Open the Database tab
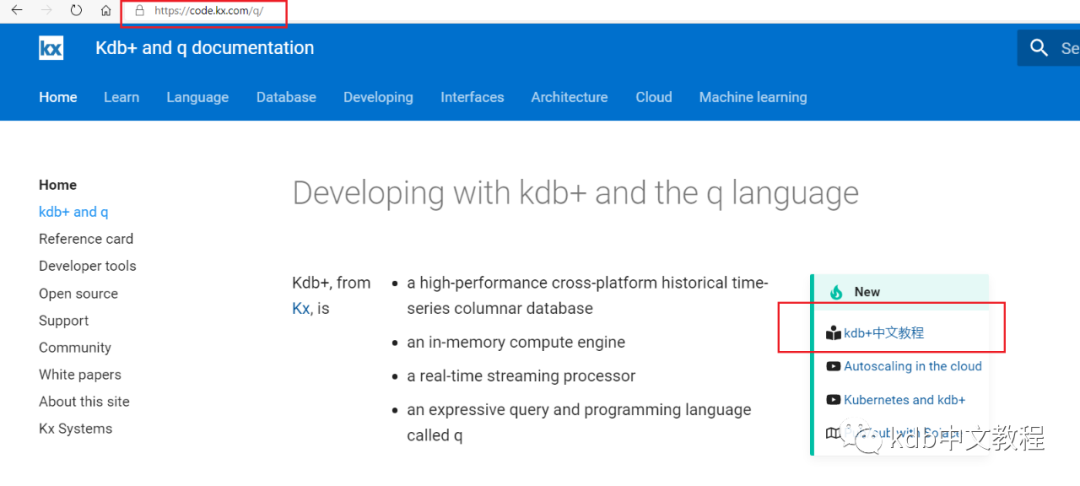 click(286, 97)
